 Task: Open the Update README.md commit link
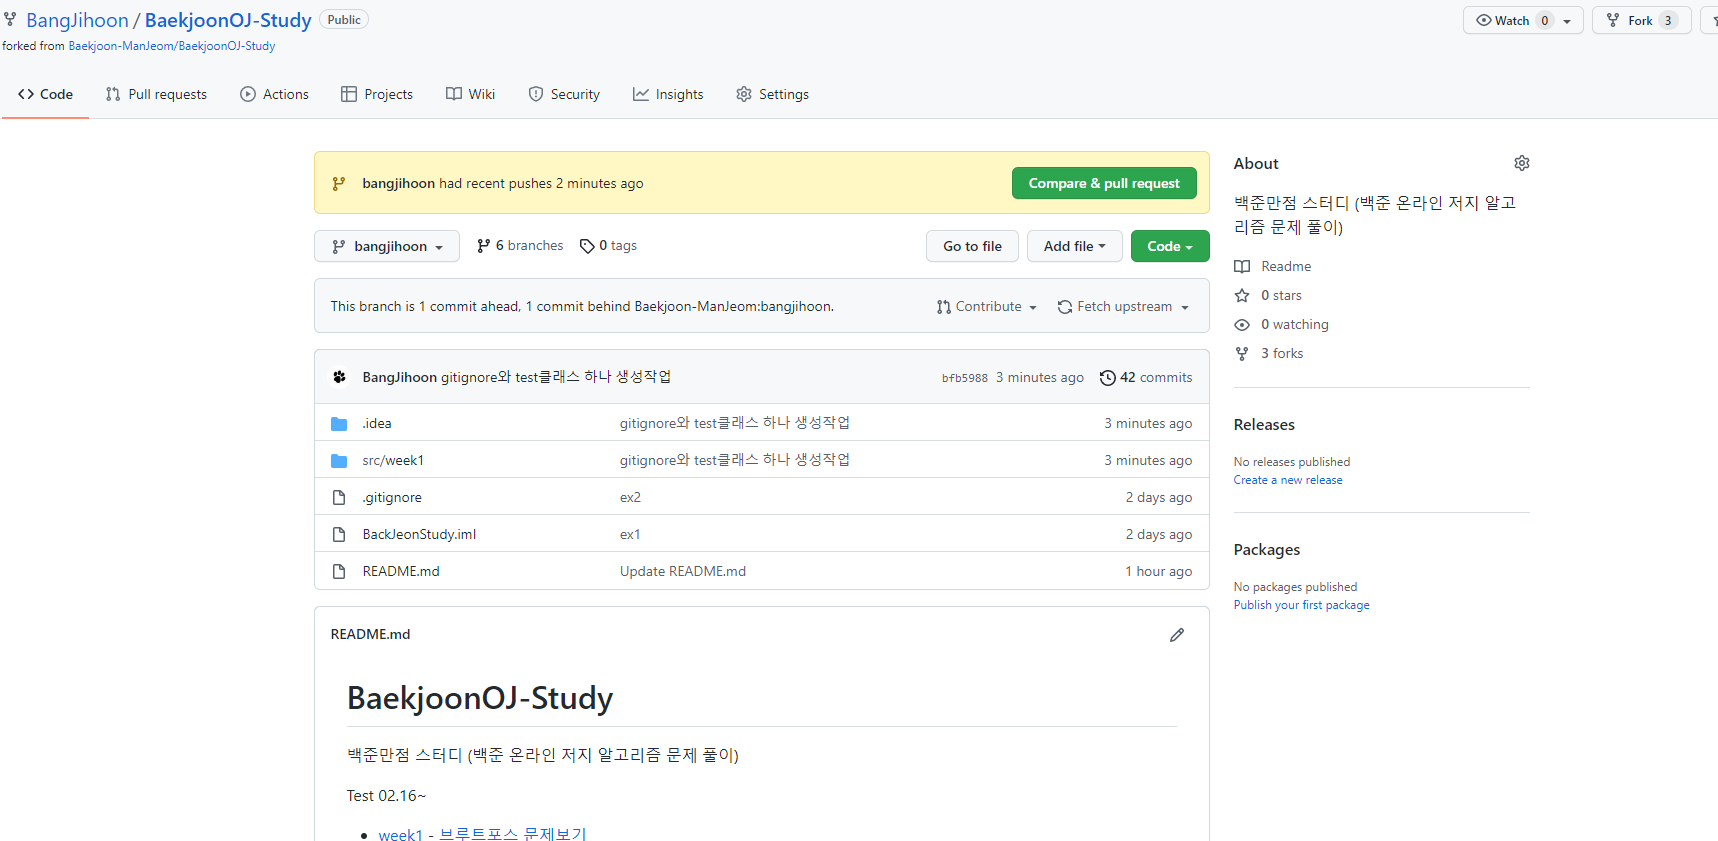683,571
